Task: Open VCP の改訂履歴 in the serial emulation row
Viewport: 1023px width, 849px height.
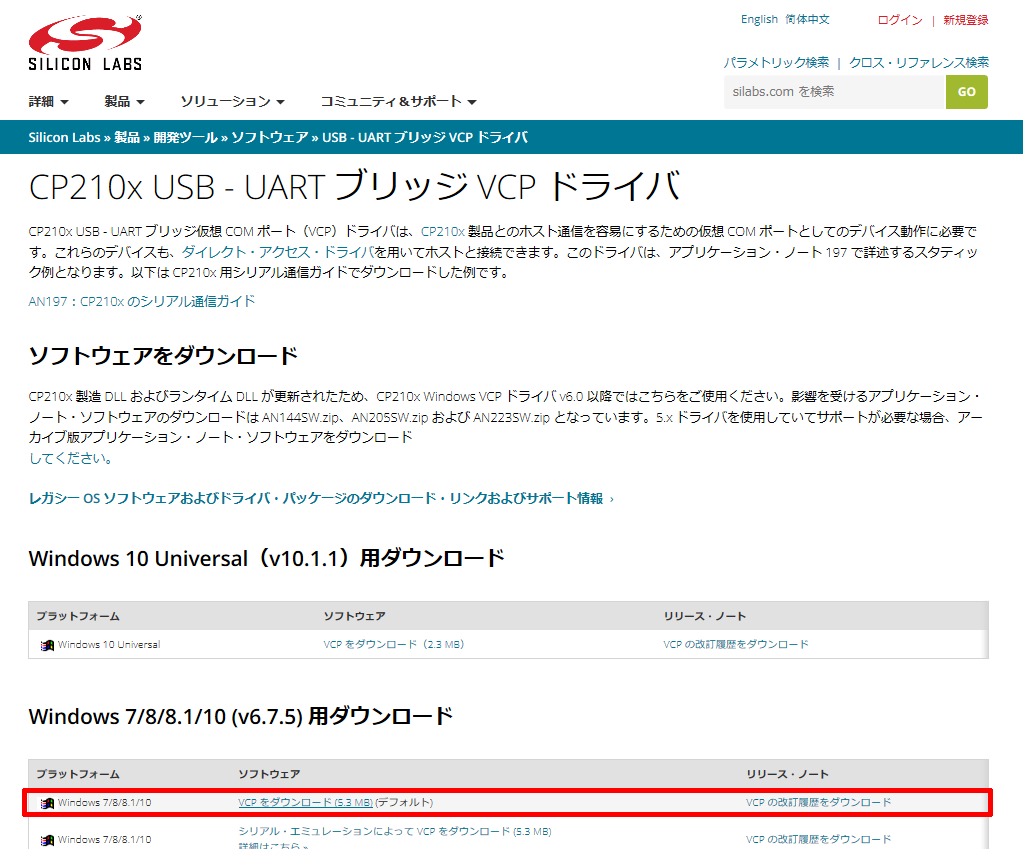Action: pyautogui.click(x=818, y=839)
